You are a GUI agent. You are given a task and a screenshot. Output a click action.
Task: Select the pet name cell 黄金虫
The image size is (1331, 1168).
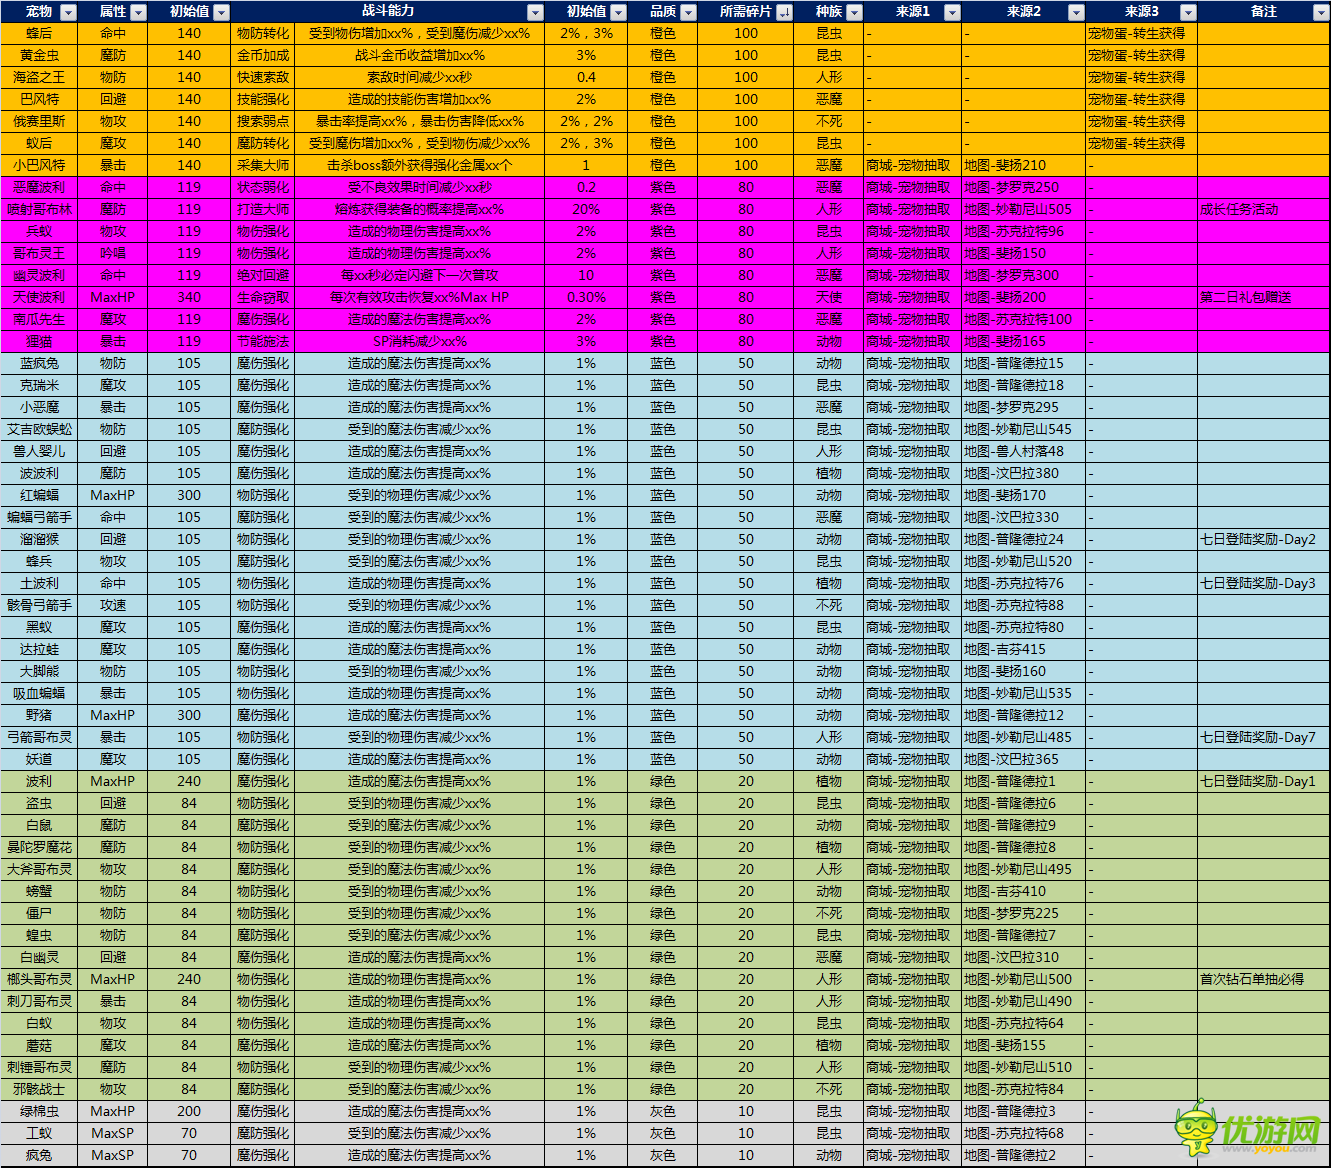click(39, 55)
